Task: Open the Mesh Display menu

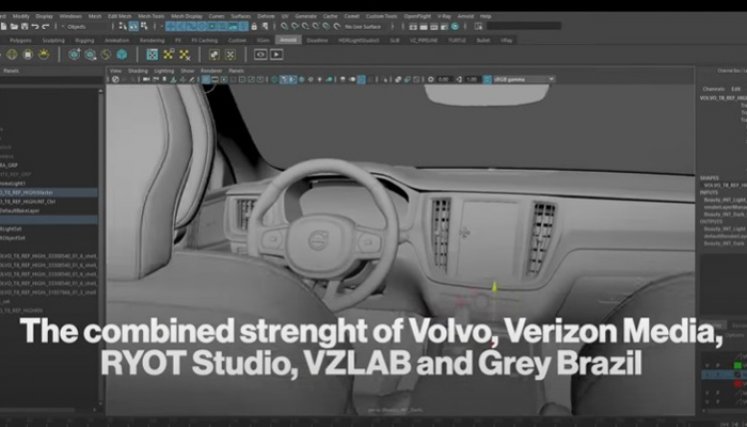Action: click(x=187, y=16)
